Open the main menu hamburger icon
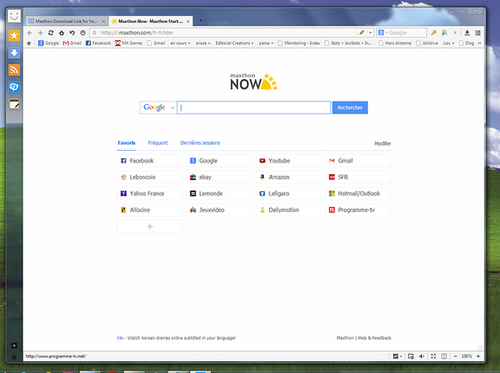Image resolution: width=500 pixels, height=373 pixels. pyautogui.click(x=478, y=33)
